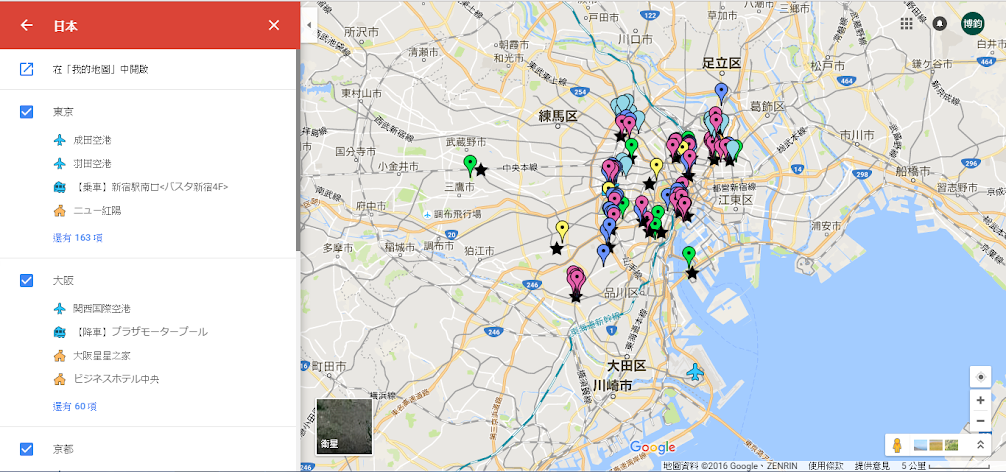The height and width of the screenshot is (472, 1006).
Task: Open map via 在「我的地圖」中開啟
Action: 100,69
